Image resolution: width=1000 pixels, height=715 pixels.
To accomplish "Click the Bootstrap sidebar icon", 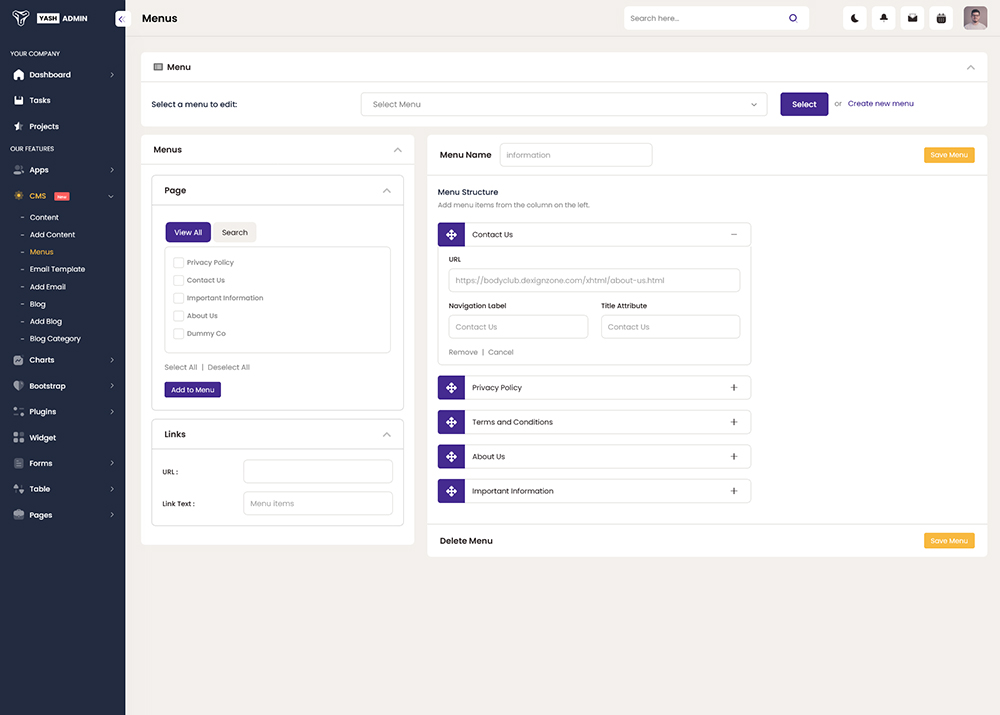I will click(18, 386).
